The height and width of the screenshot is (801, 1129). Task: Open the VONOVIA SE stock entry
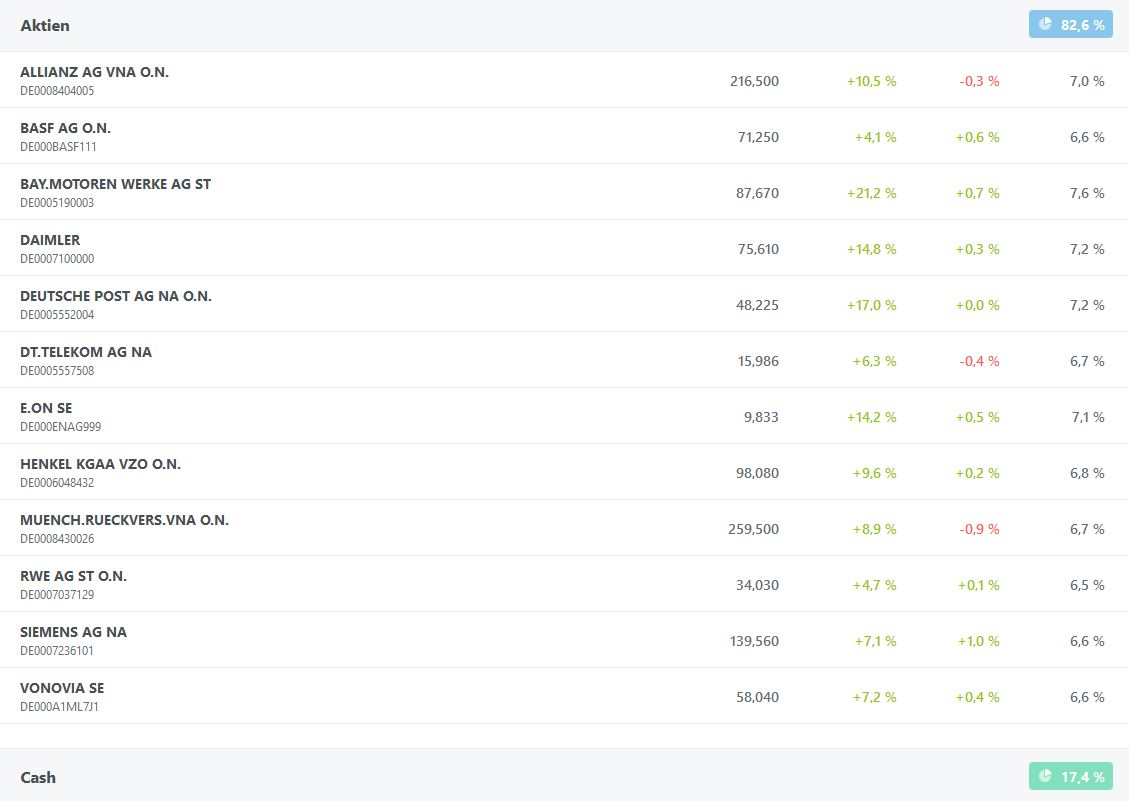tap(62, 688)
